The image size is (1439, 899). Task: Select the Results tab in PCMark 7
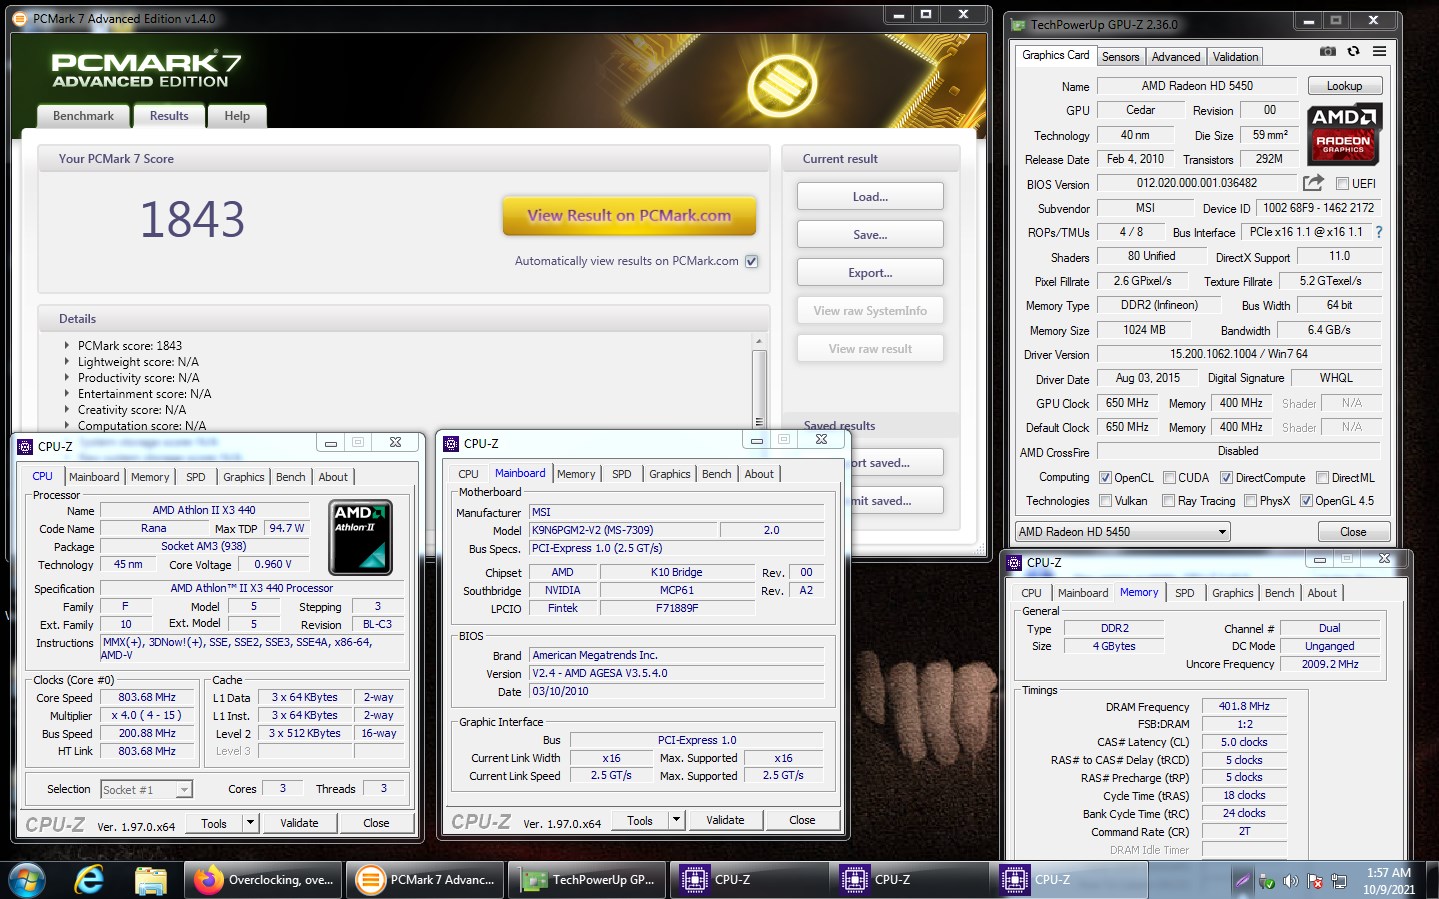tap(169, 116)
